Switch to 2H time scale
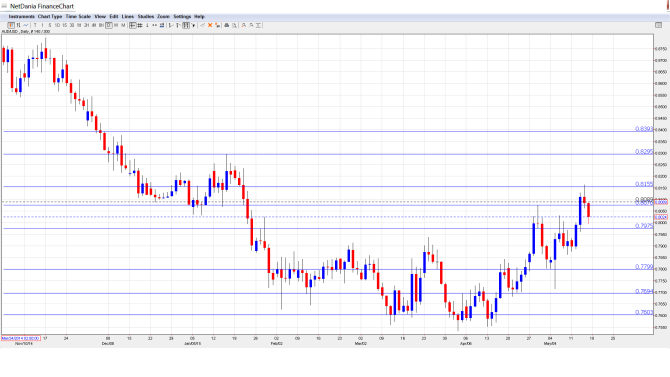This screenshot has width=670, height=377. click(86, 26)
